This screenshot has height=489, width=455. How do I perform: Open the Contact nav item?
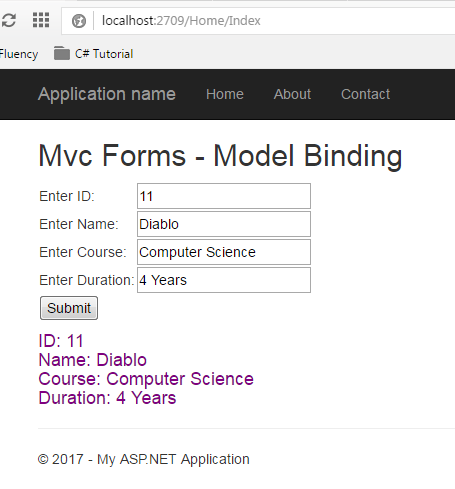tap(365, 94)
